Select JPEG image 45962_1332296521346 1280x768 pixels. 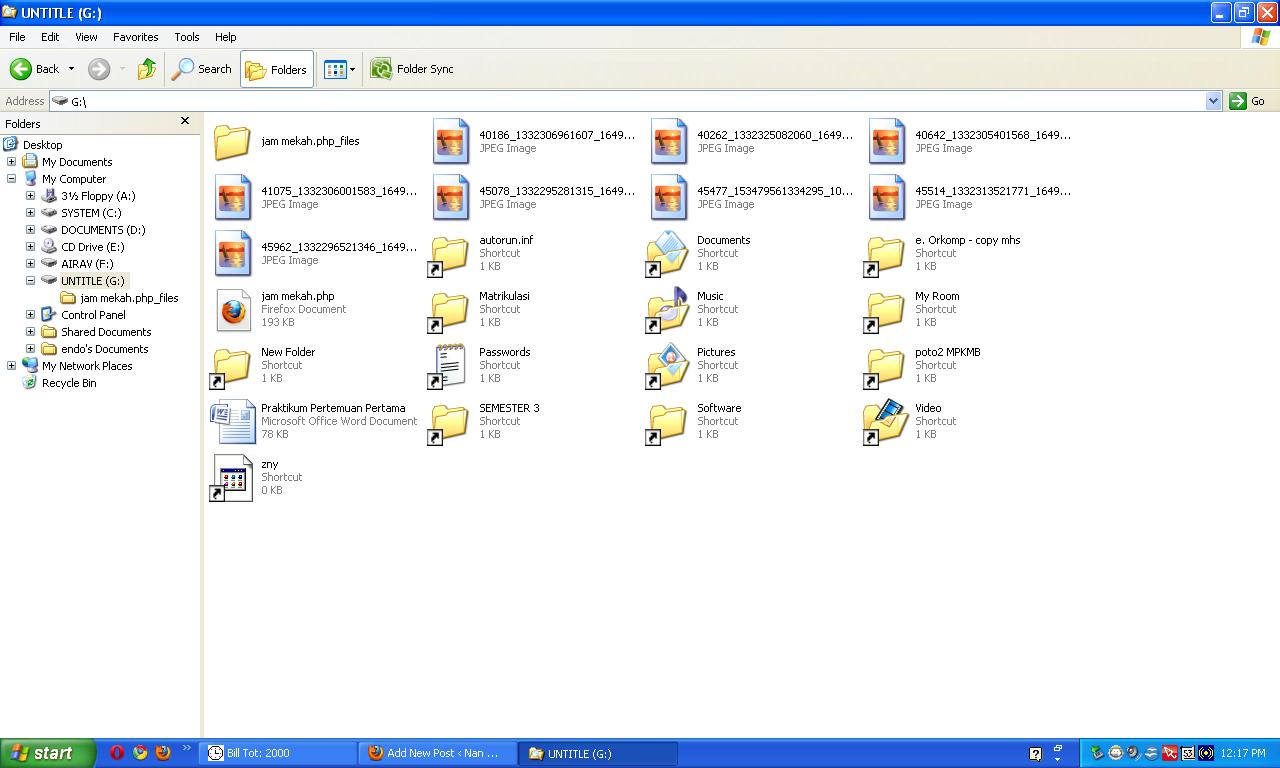(232, 253)
